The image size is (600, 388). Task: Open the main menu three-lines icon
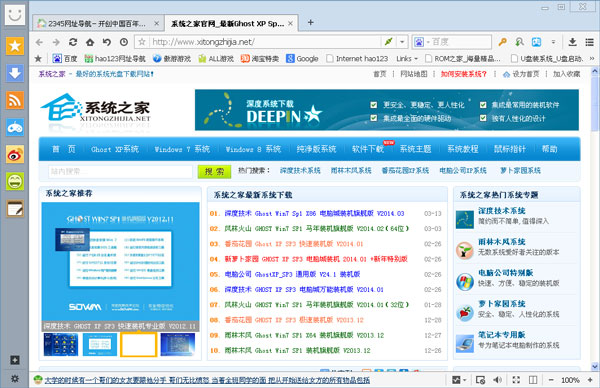(x=589, y=42)
